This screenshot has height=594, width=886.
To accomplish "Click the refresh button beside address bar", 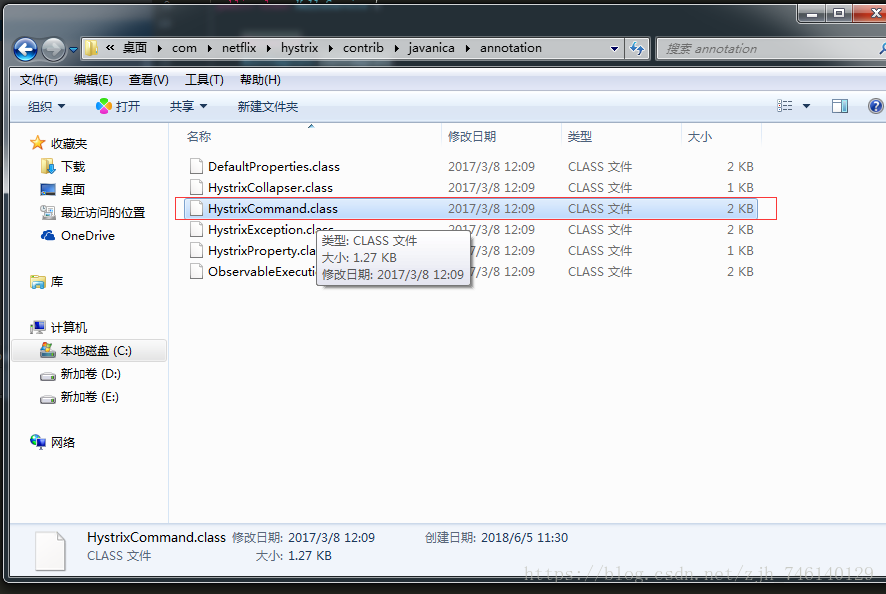I will 637,48.
